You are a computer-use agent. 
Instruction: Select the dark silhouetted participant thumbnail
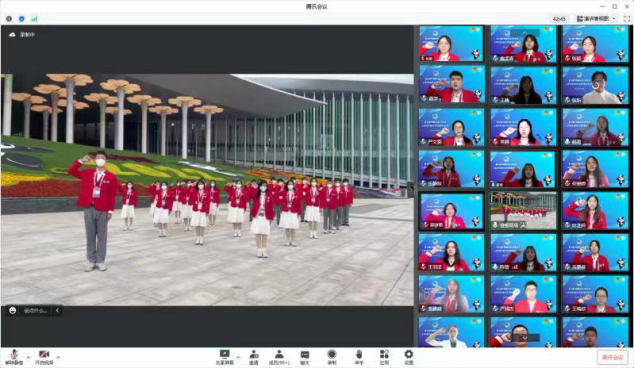coord(523,85)
